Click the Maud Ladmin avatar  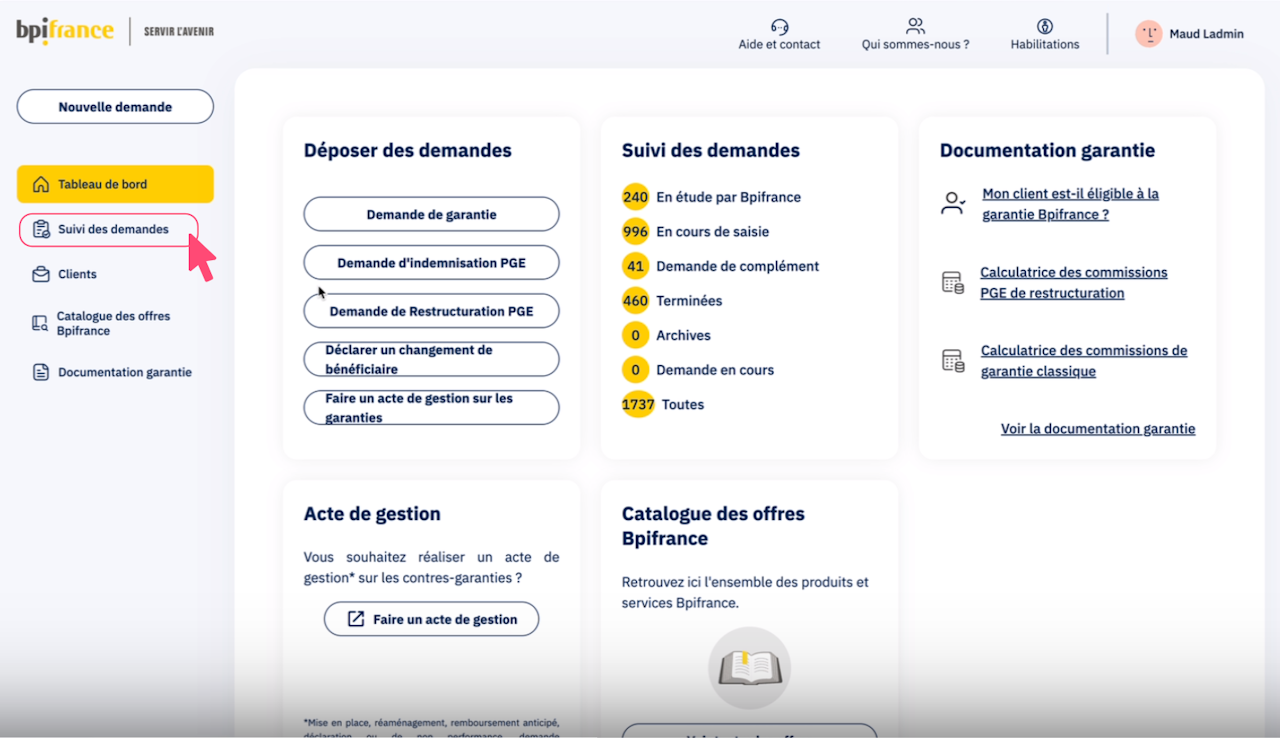(x=1149, y=34)
